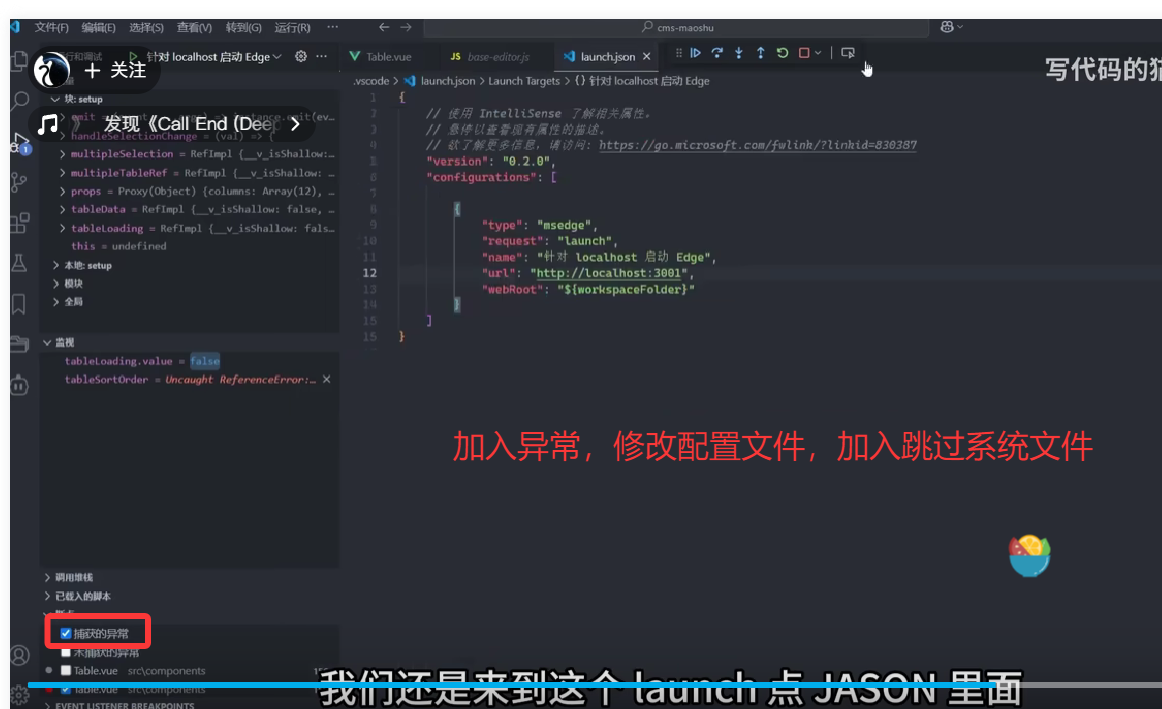Check the 未捕获的异常 breakpoint checkbox
The image size is (1162, 709).
click(x=66, y=652)
